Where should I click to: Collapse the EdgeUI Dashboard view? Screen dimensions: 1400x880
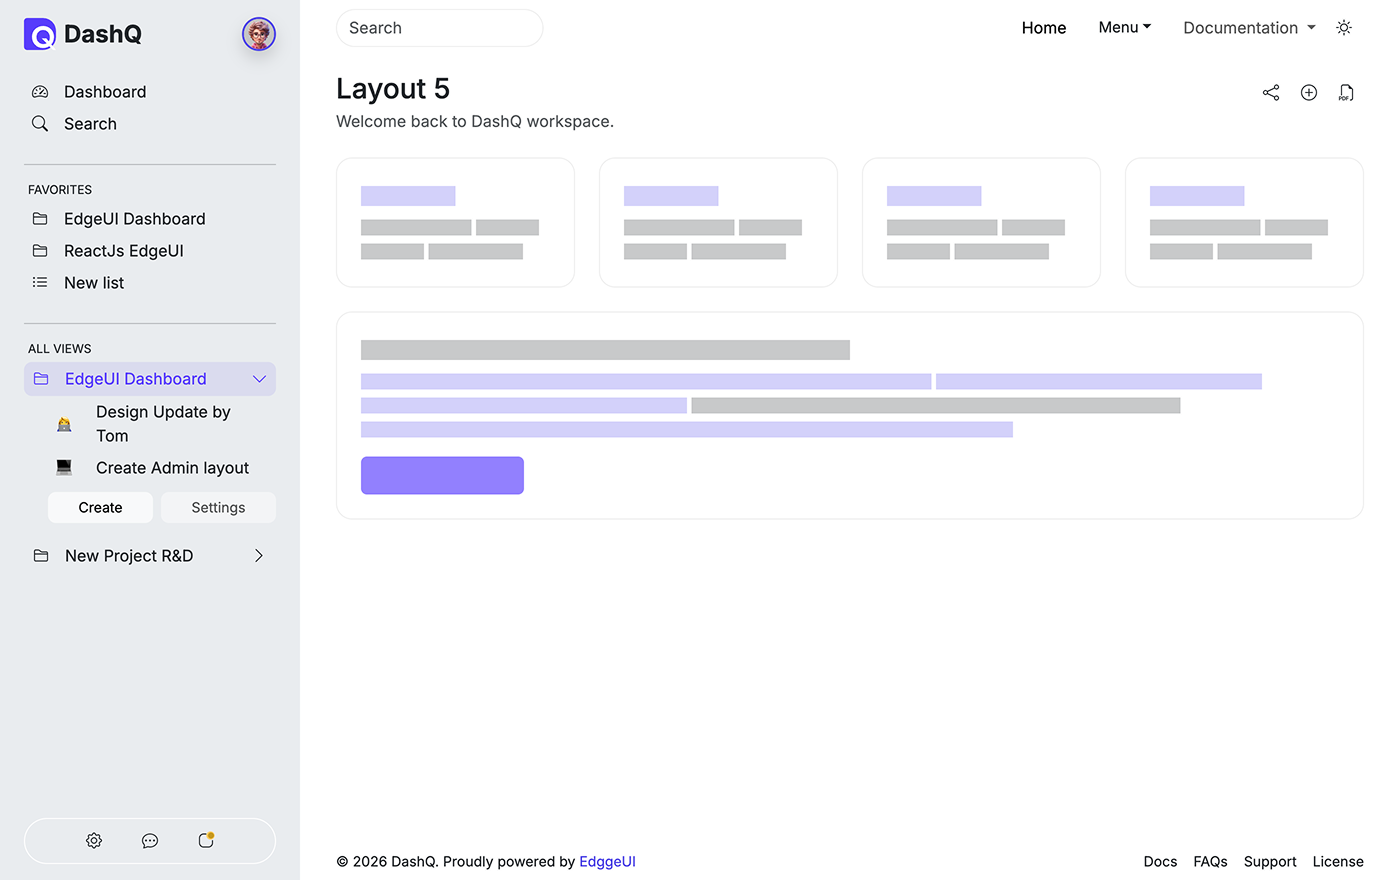pyautogui.click(x=259, y=379)
